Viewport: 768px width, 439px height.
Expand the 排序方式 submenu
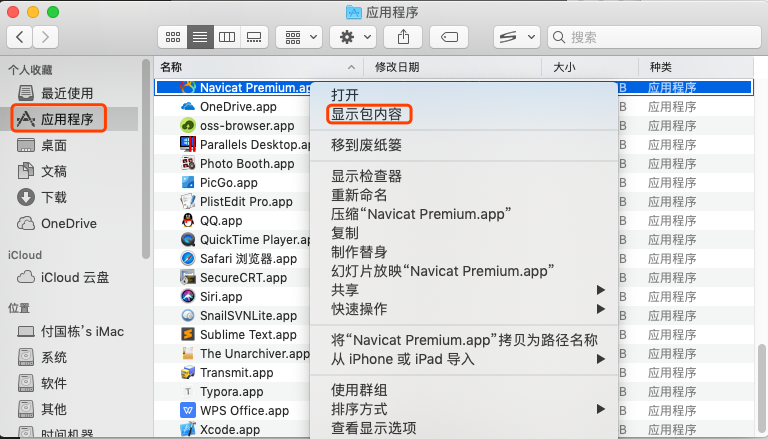464,409
